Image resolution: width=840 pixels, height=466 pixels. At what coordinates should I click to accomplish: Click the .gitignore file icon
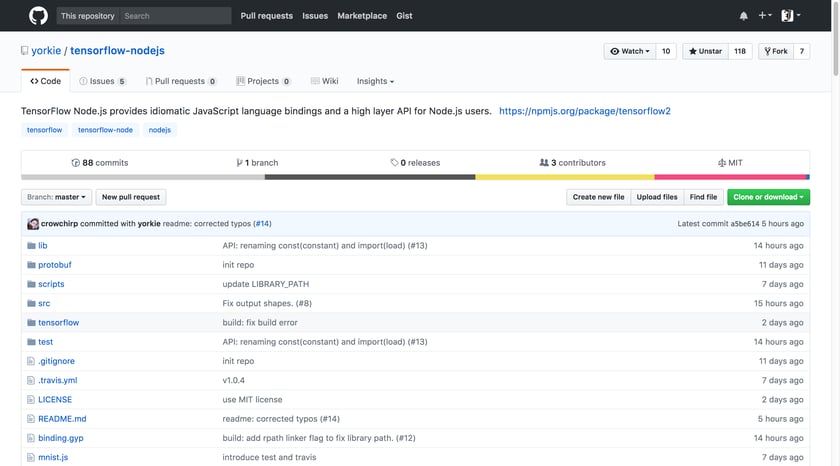tap(31, 362)
